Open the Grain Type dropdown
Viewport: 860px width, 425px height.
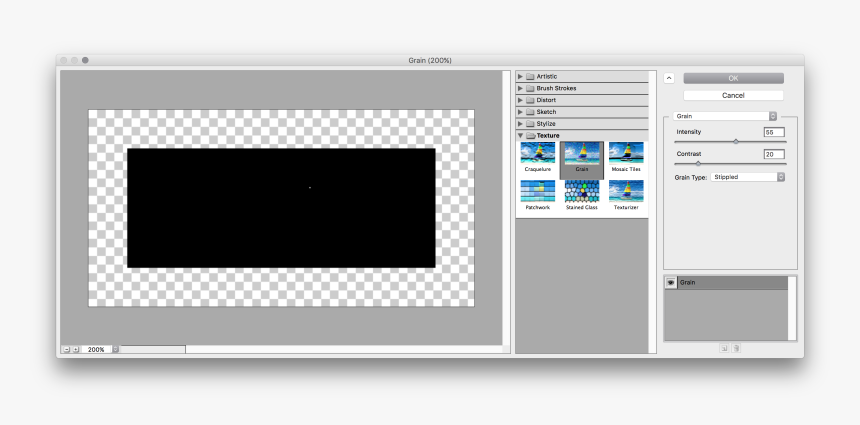pos(749,177)
